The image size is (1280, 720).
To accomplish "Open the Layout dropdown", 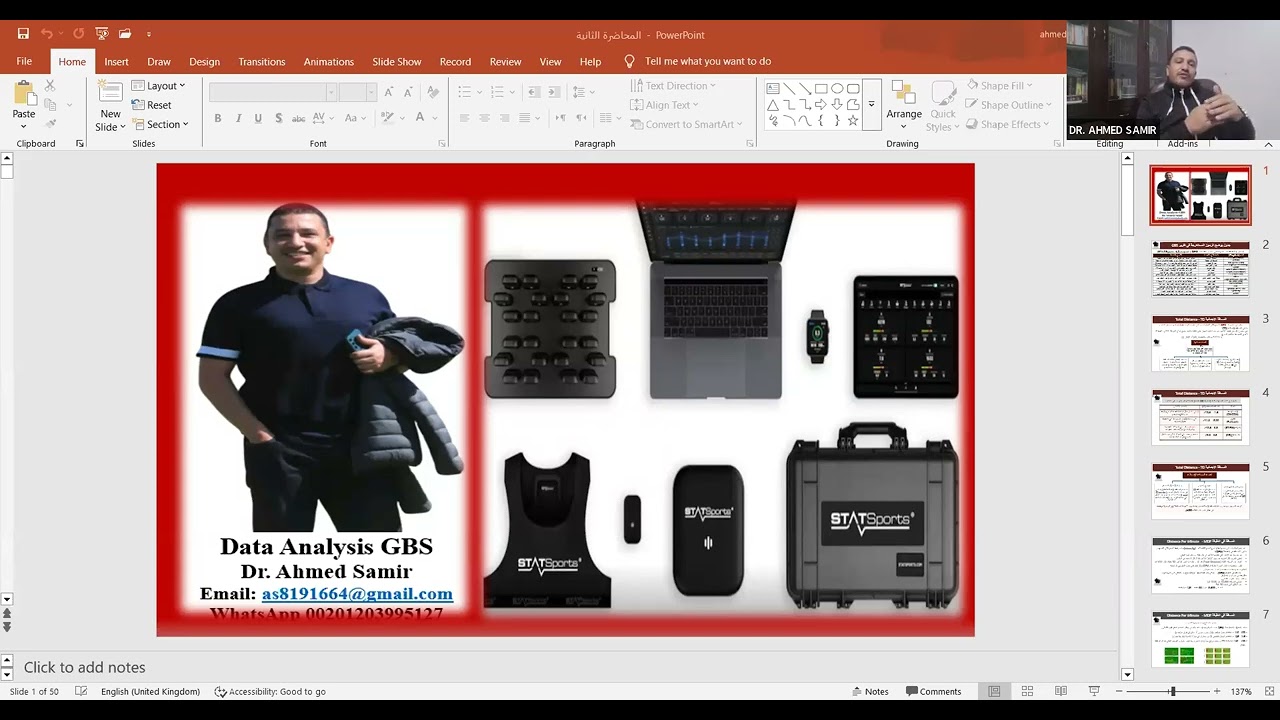I will (x=158, y=86).
